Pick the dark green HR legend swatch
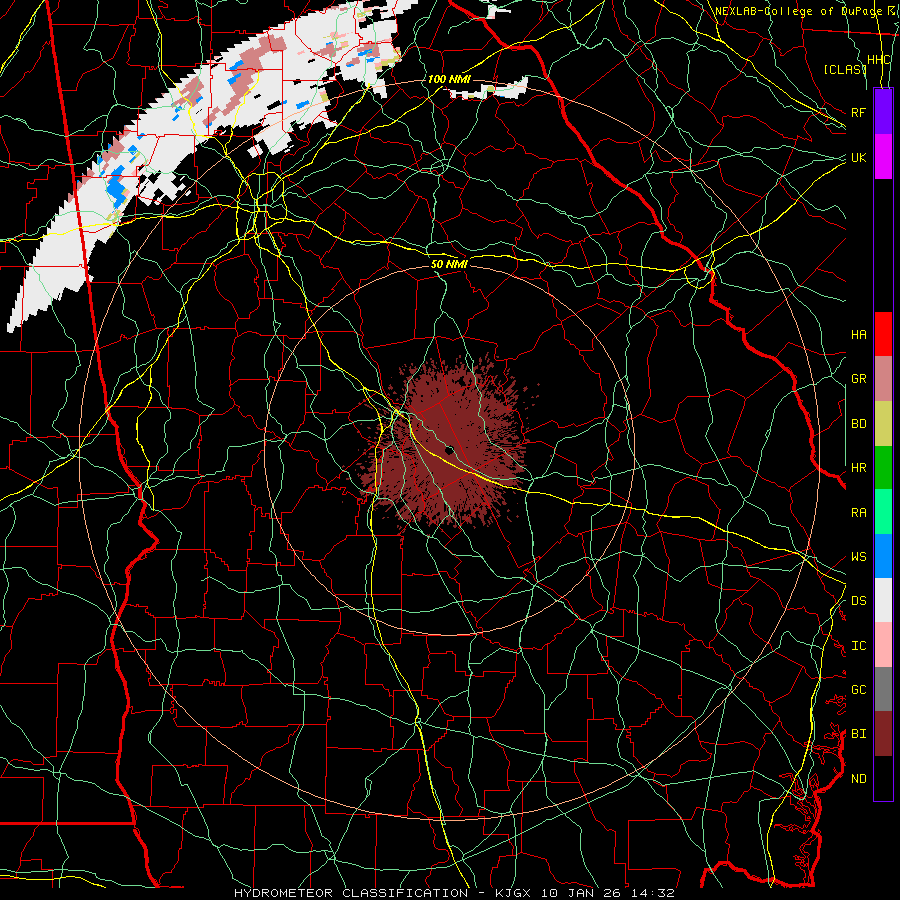 pyautogui.click(x=883, y=468)
